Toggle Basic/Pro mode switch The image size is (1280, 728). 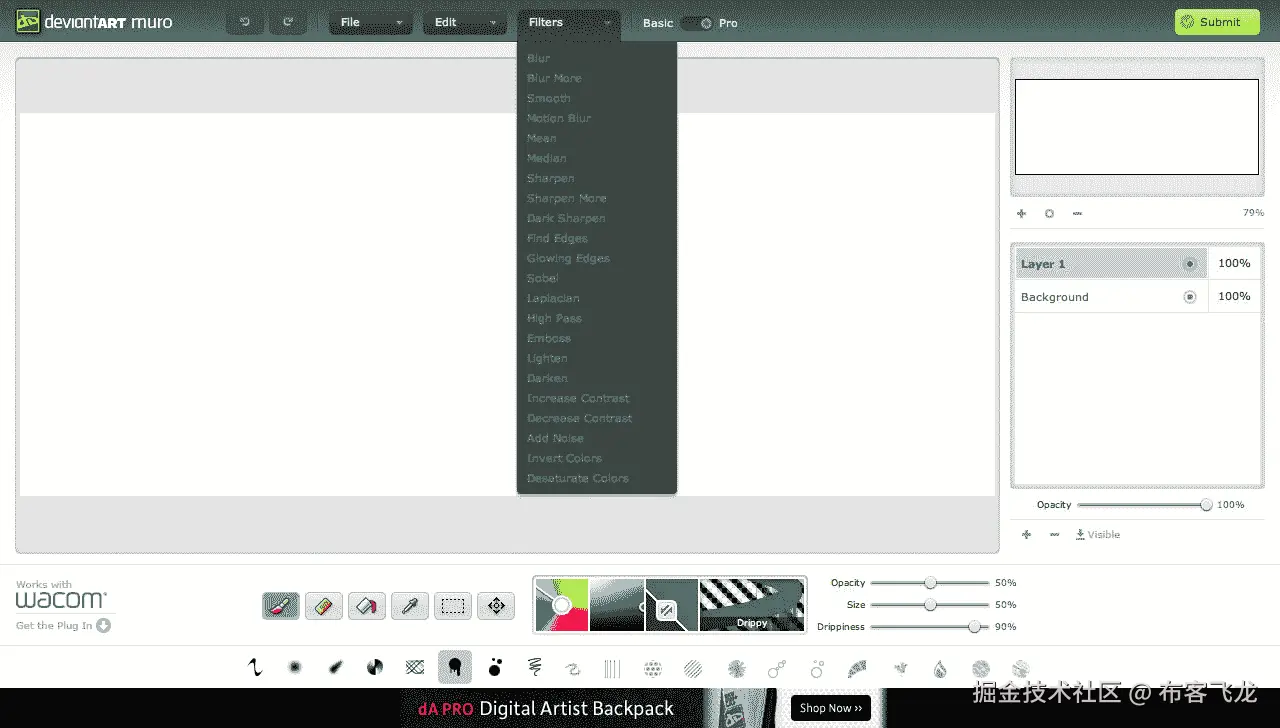(x=697, y=23)
